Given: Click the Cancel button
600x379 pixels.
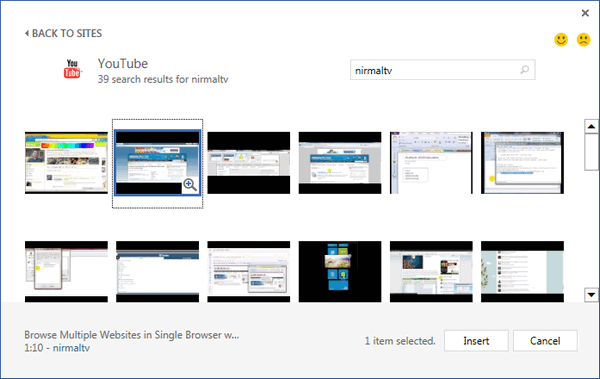Looking at the screenshot, I should coord(545,341).
